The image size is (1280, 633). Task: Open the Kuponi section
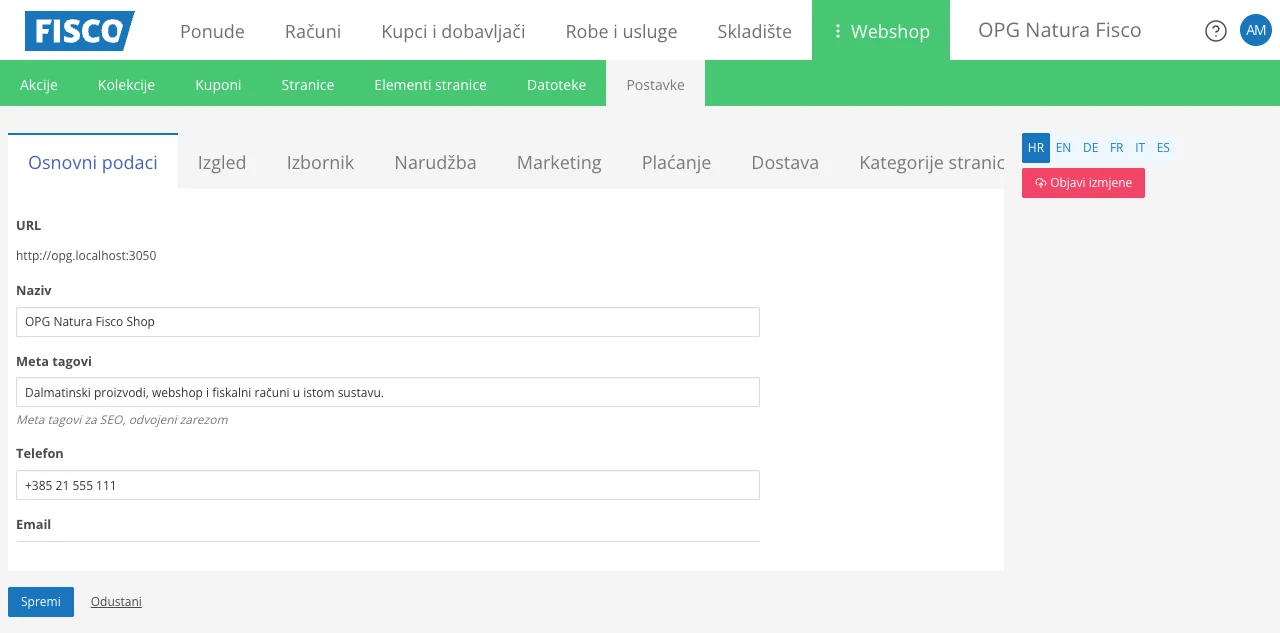(x=218, y=85)
